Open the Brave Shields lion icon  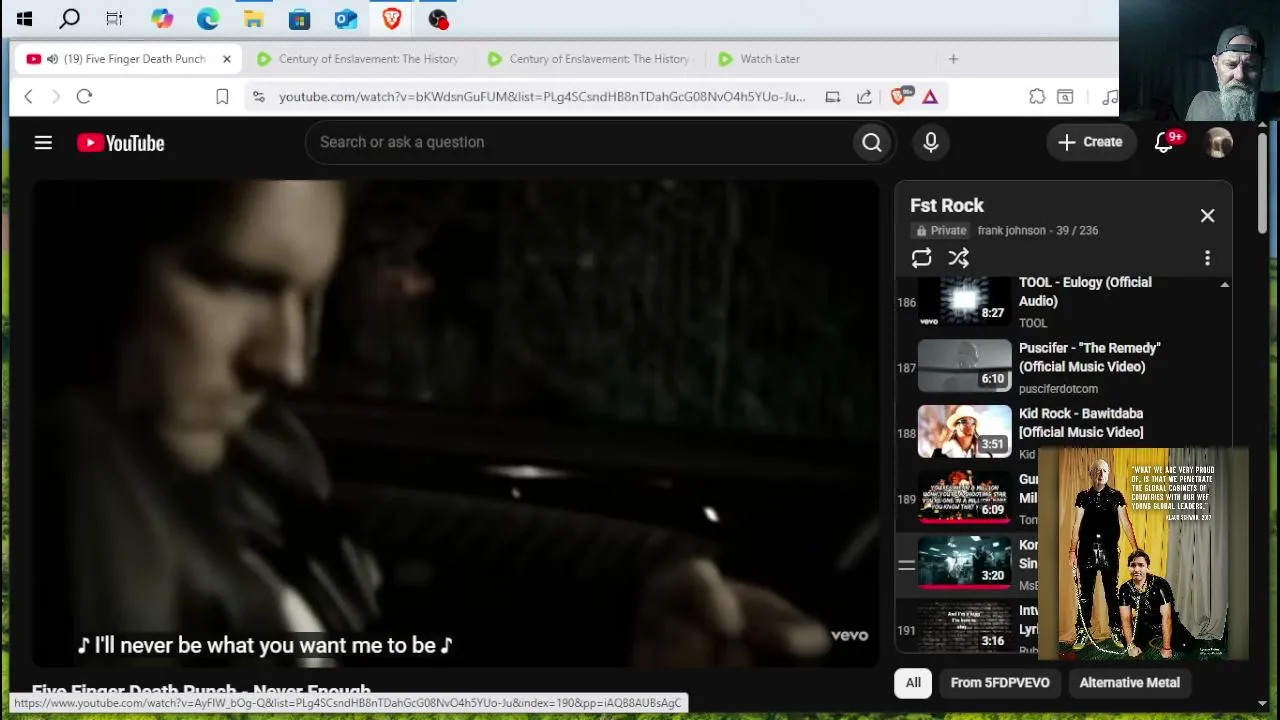899,95
